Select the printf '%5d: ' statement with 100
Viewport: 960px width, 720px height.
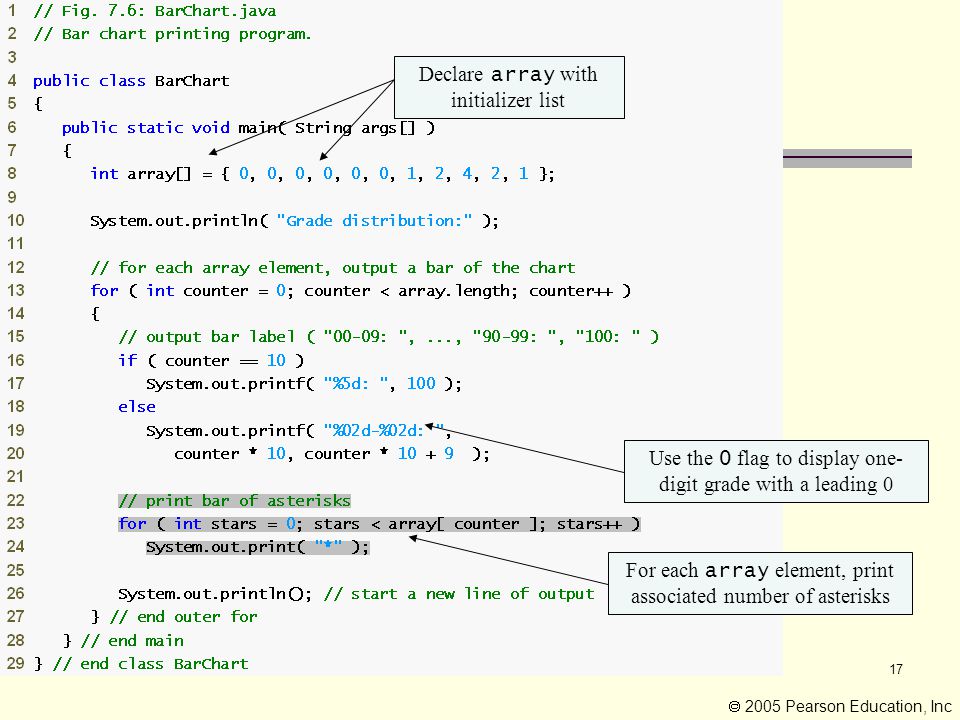(x=304, y=384)
